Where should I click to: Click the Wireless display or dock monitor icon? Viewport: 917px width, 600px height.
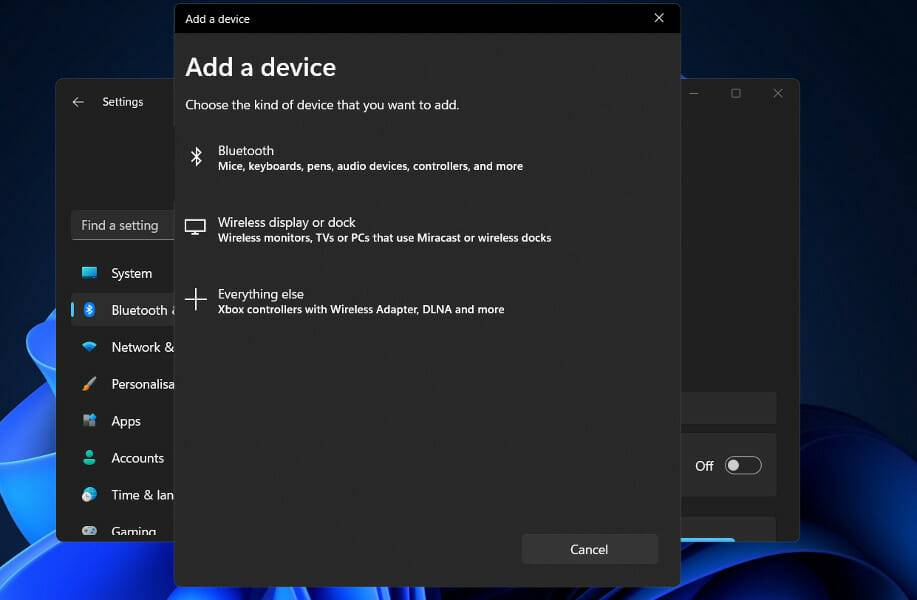tap(196, 226)
